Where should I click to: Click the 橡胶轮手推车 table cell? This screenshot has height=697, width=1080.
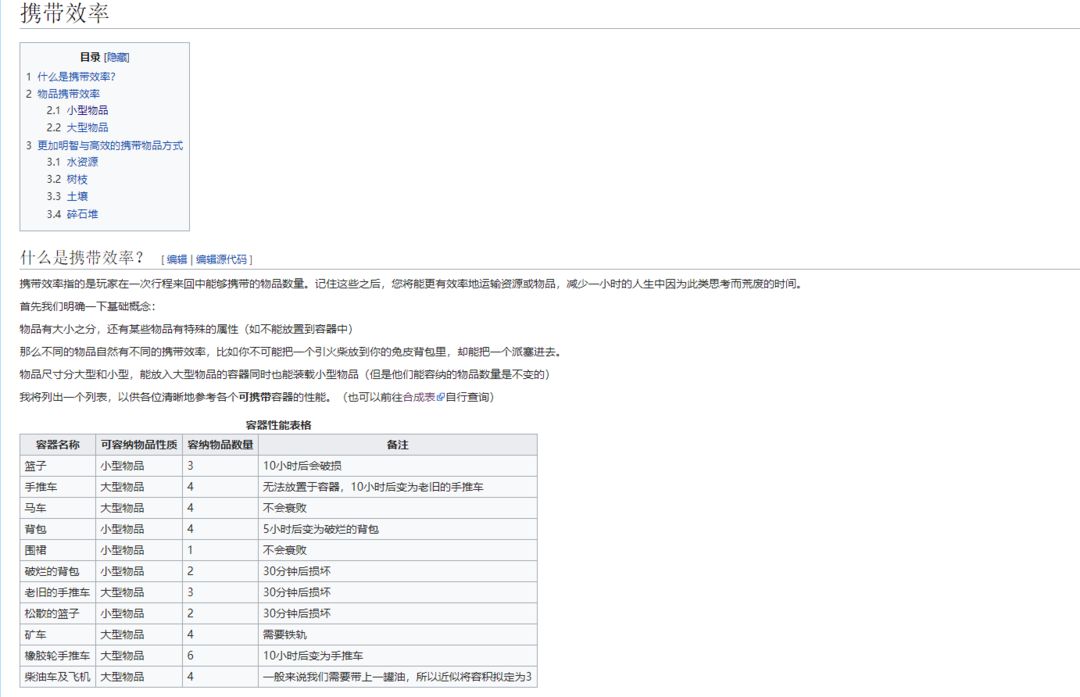(x=58, y=656)
